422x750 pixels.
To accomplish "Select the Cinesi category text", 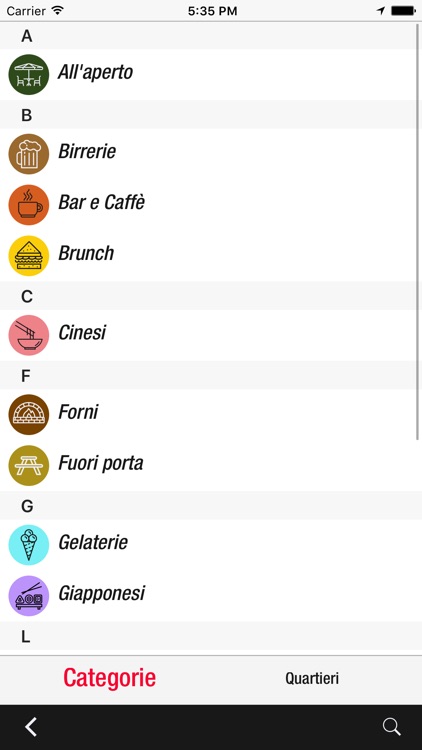I will (82, 332).
